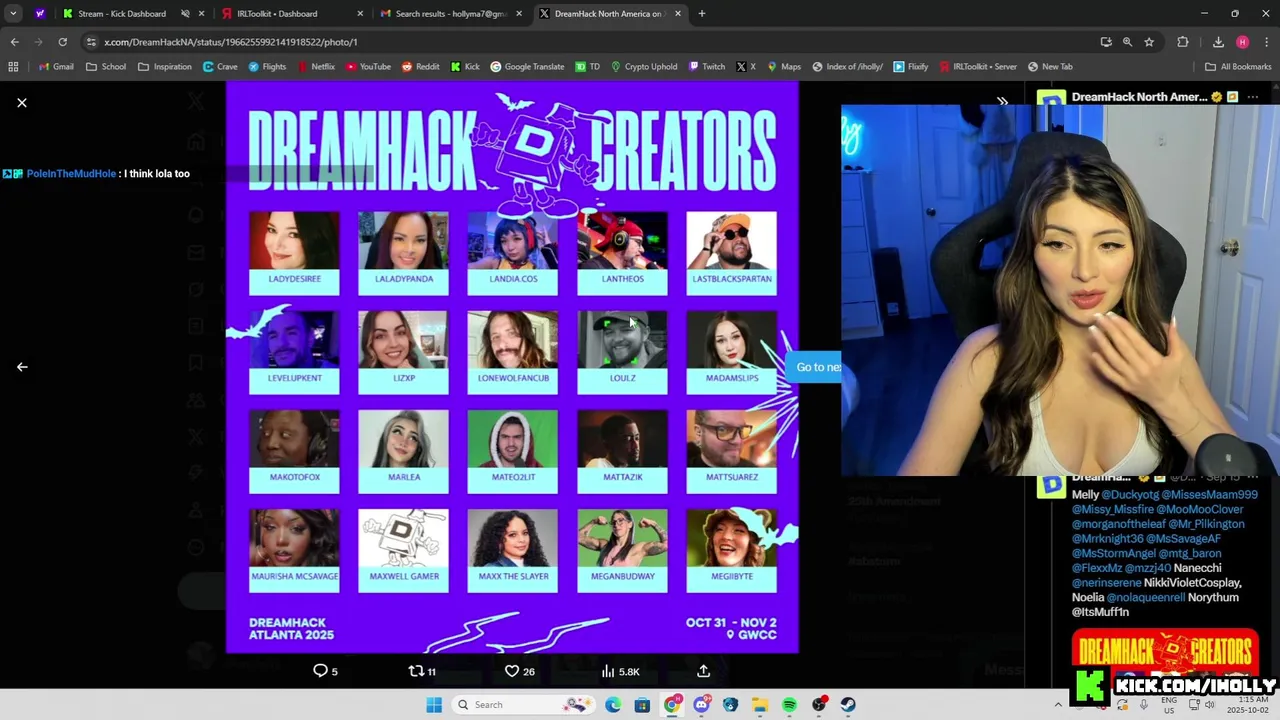Open the Chrome three-dot menu
The image size is (1280, 720).
point(1265,42)
